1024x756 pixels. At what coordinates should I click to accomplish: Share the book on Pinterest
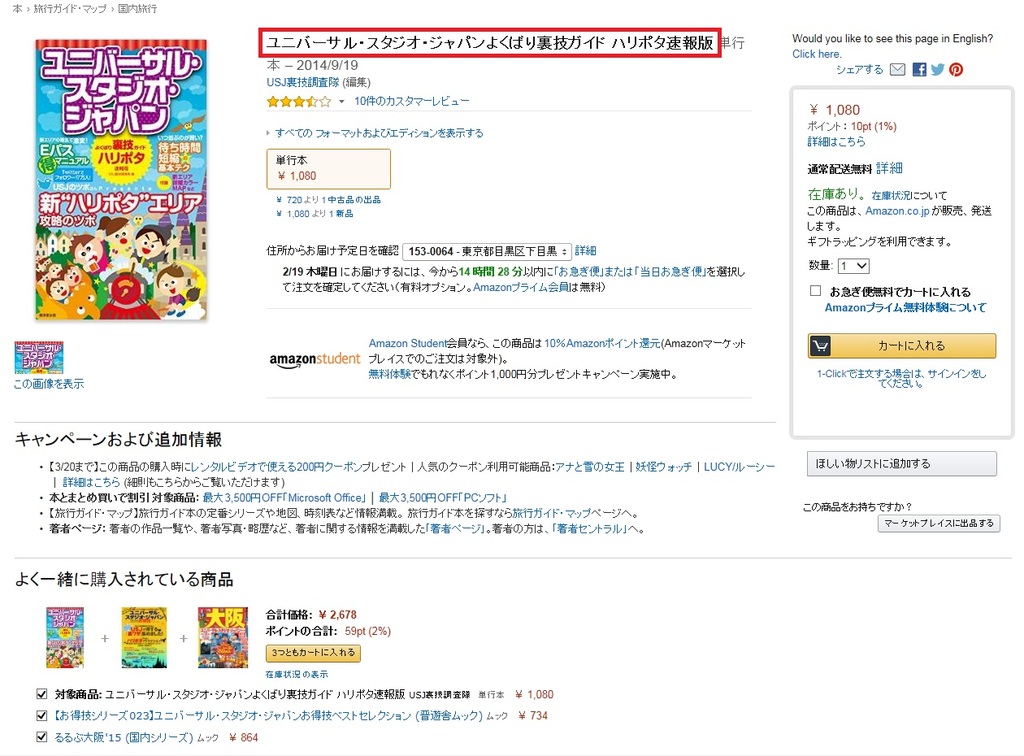pyautogui.click(x=956, y=69)
